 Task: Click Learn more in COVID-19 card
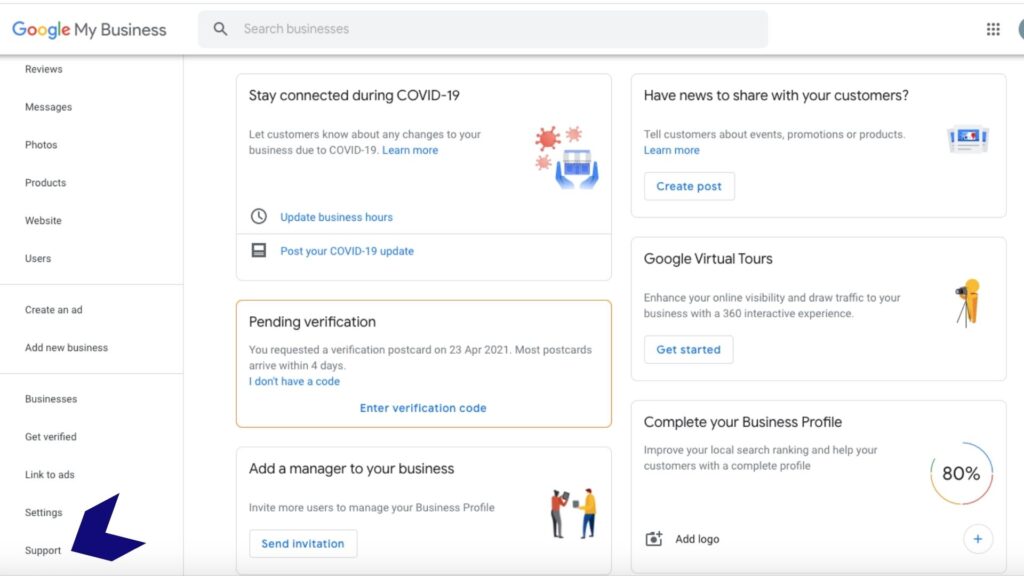pos(410,150)
